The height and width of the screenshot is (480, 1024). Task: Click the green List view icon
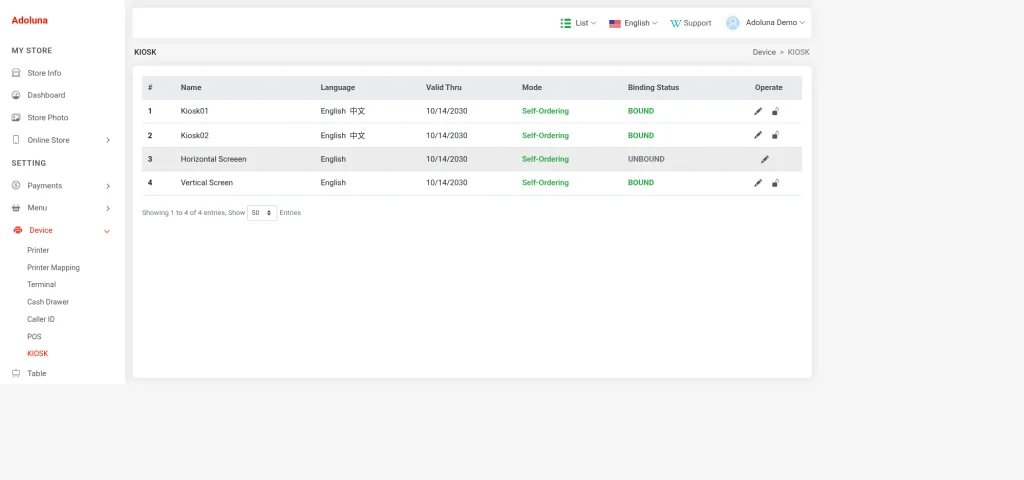click(566, 23)
